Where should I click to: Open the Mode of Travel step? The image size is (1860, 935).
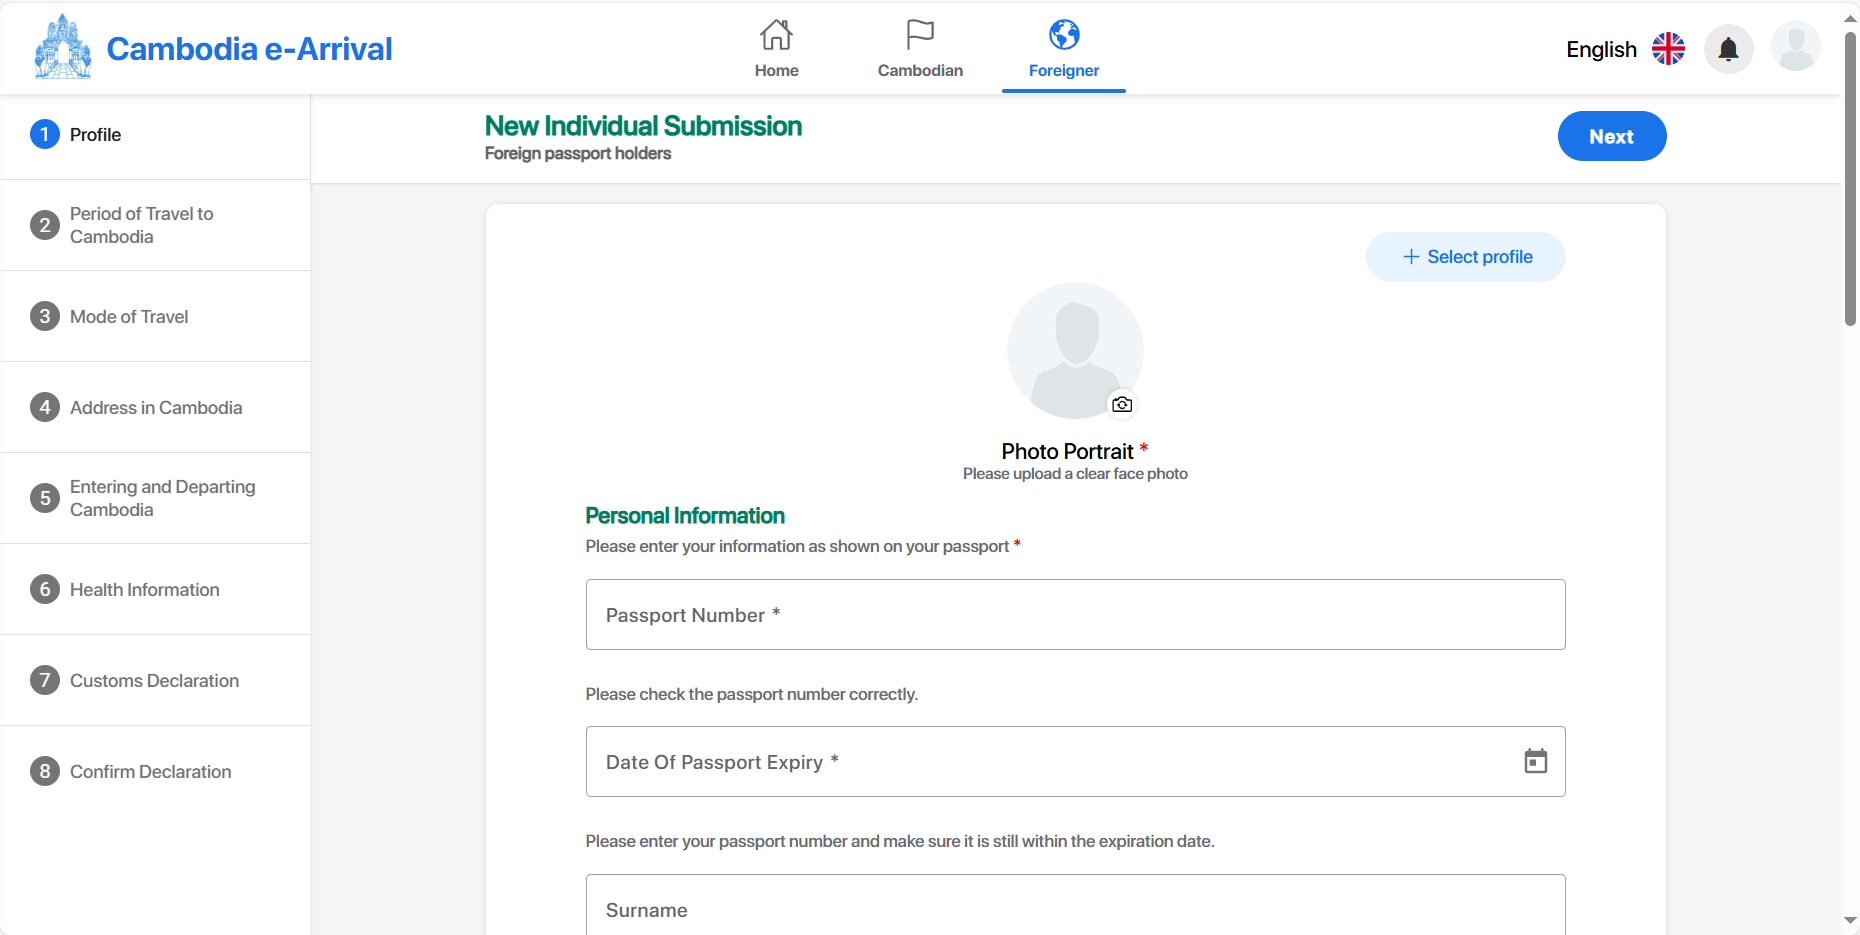[x=129, y=317]
